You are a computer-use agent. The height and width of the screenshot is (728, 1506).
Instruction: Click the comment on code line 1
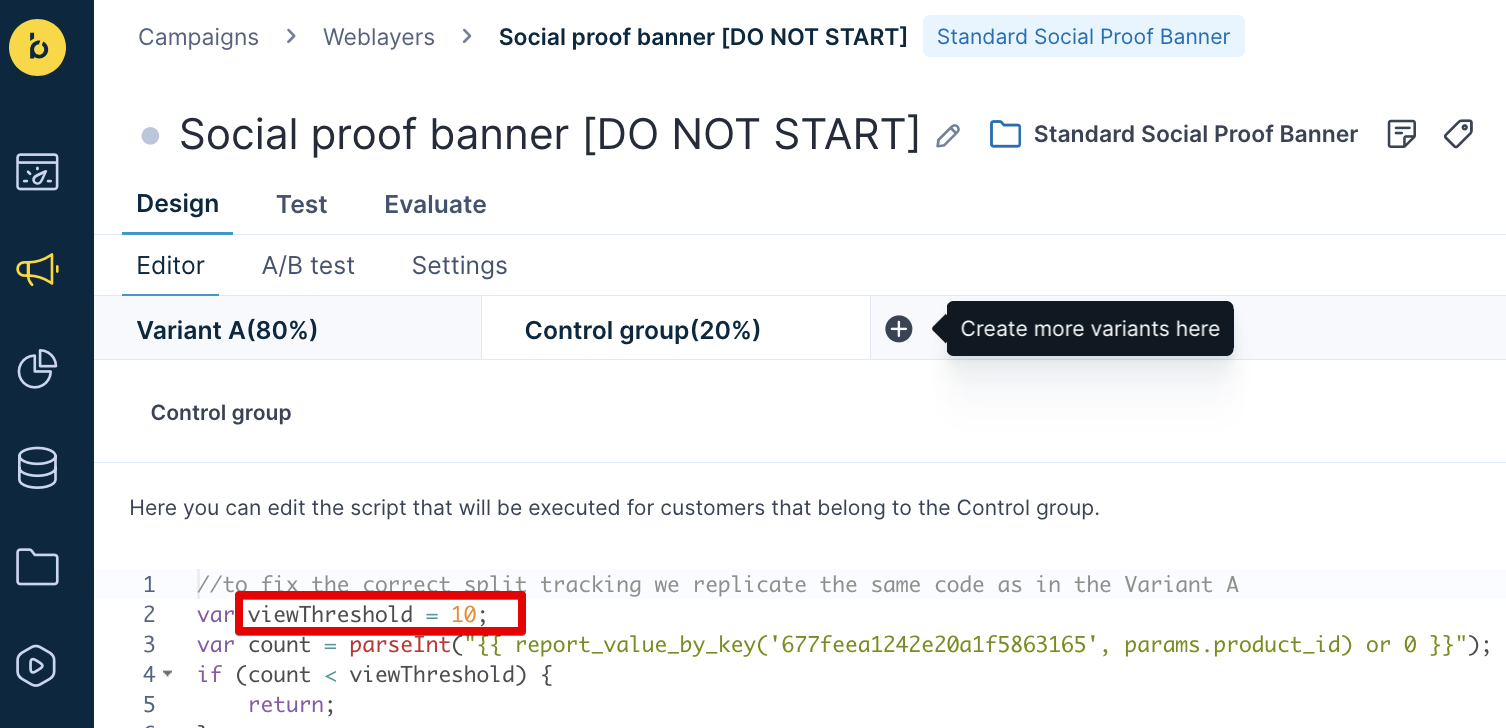click(x=718, y=584)
